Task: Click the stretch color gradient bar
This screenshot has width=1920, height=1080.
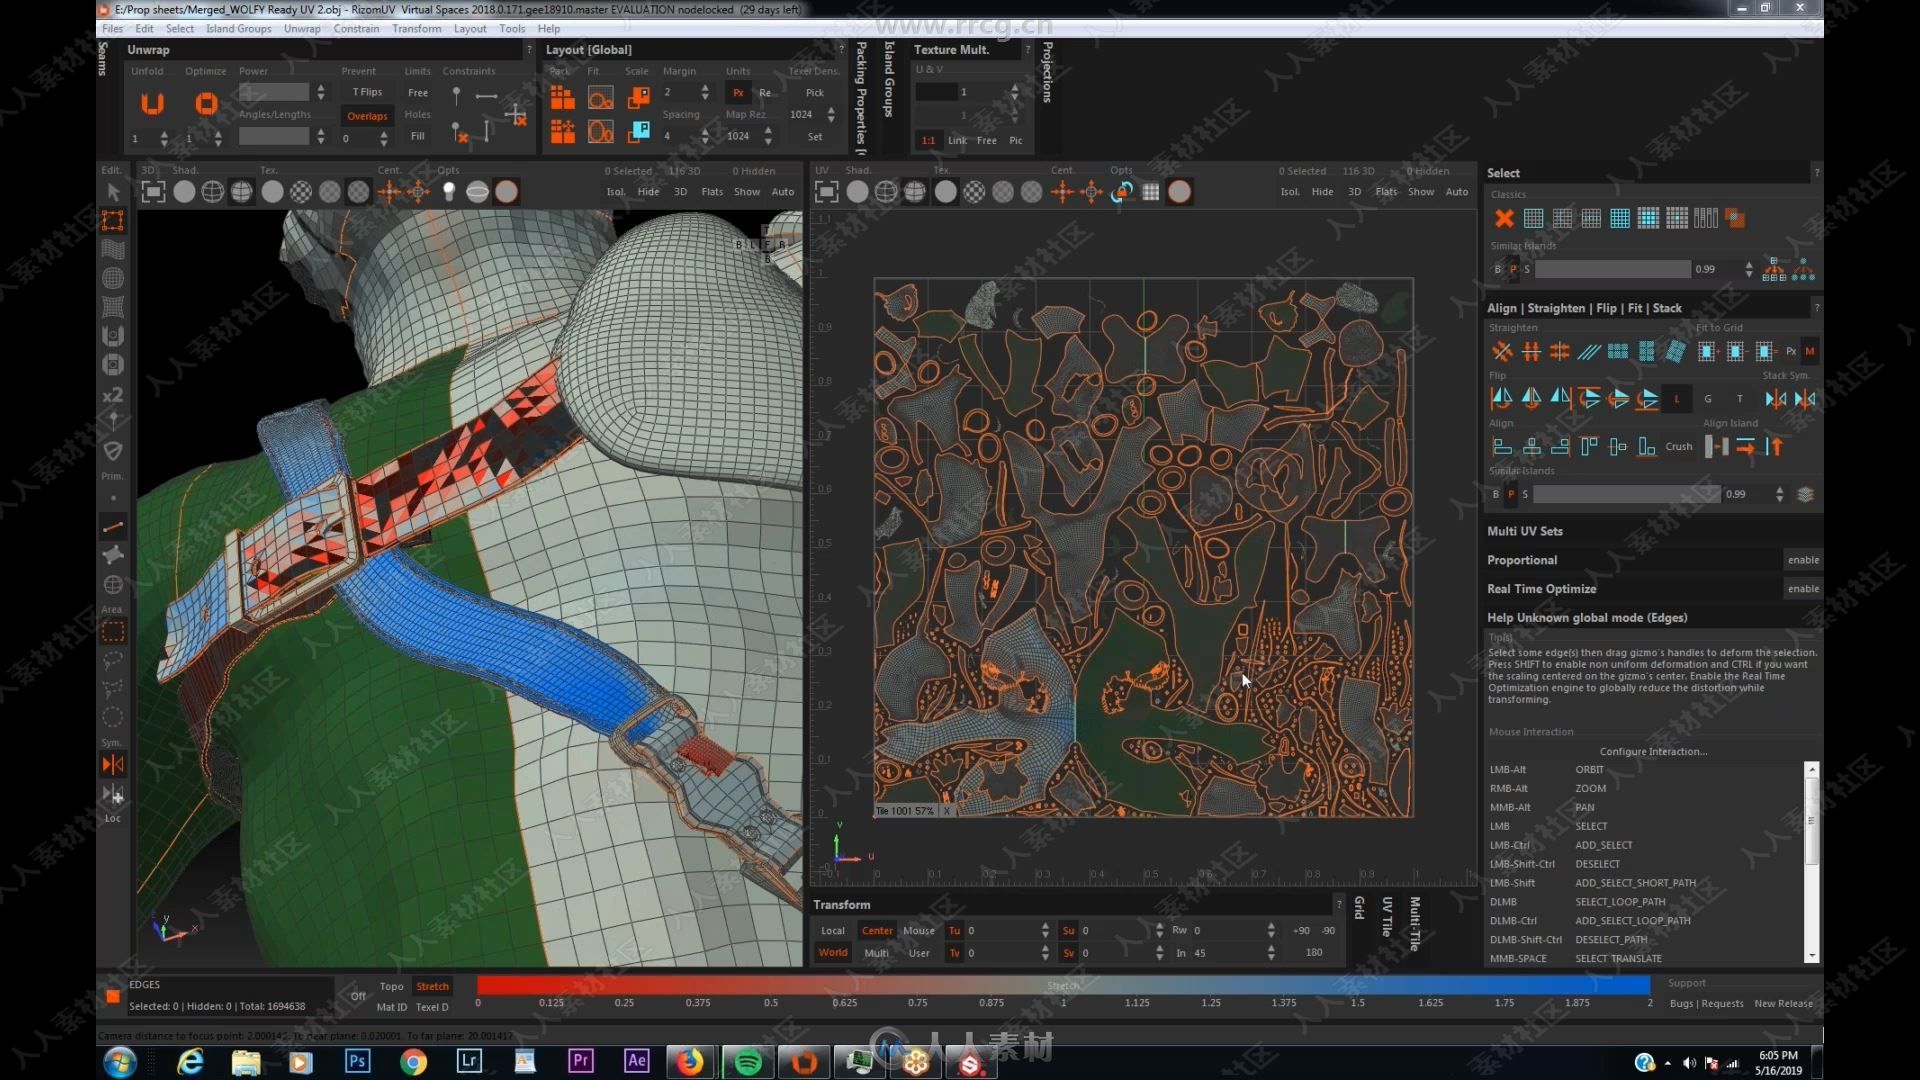Action: (1064, 985)
